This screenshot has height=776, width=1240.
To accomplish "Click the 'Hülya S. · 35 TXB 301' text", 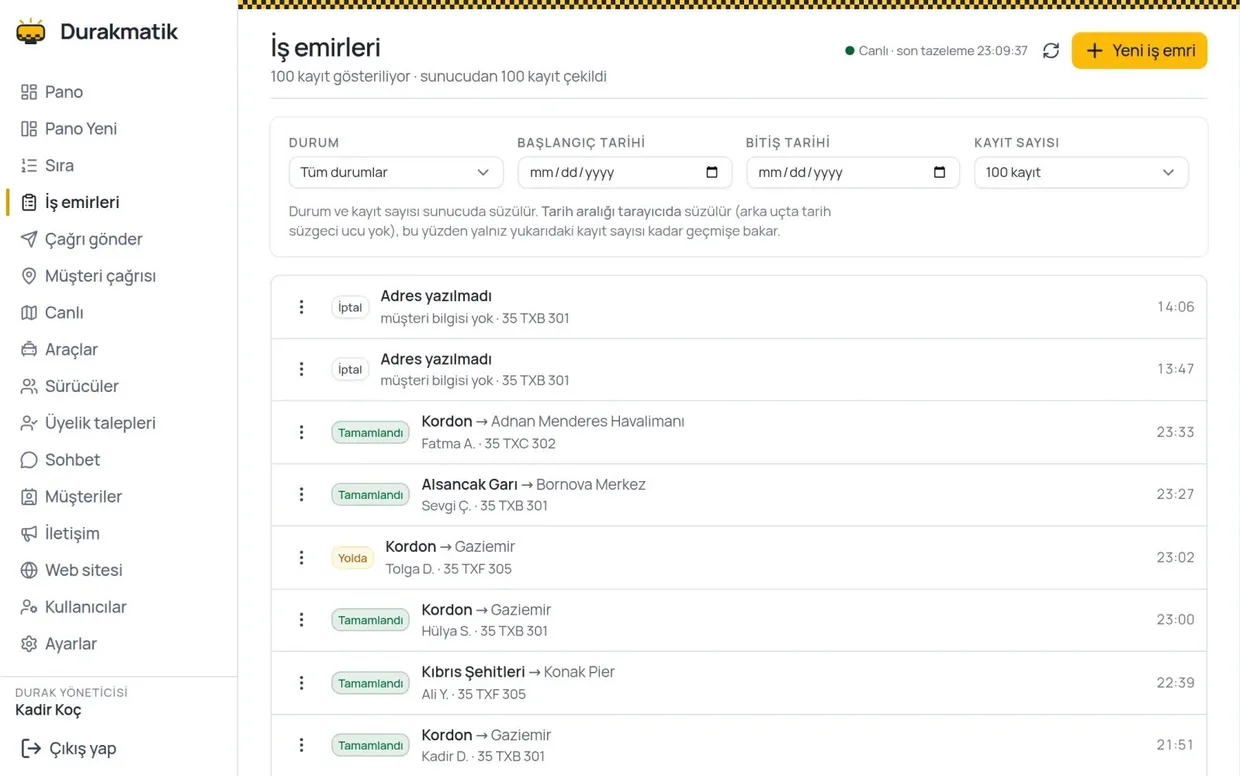I will pos(484,631).
